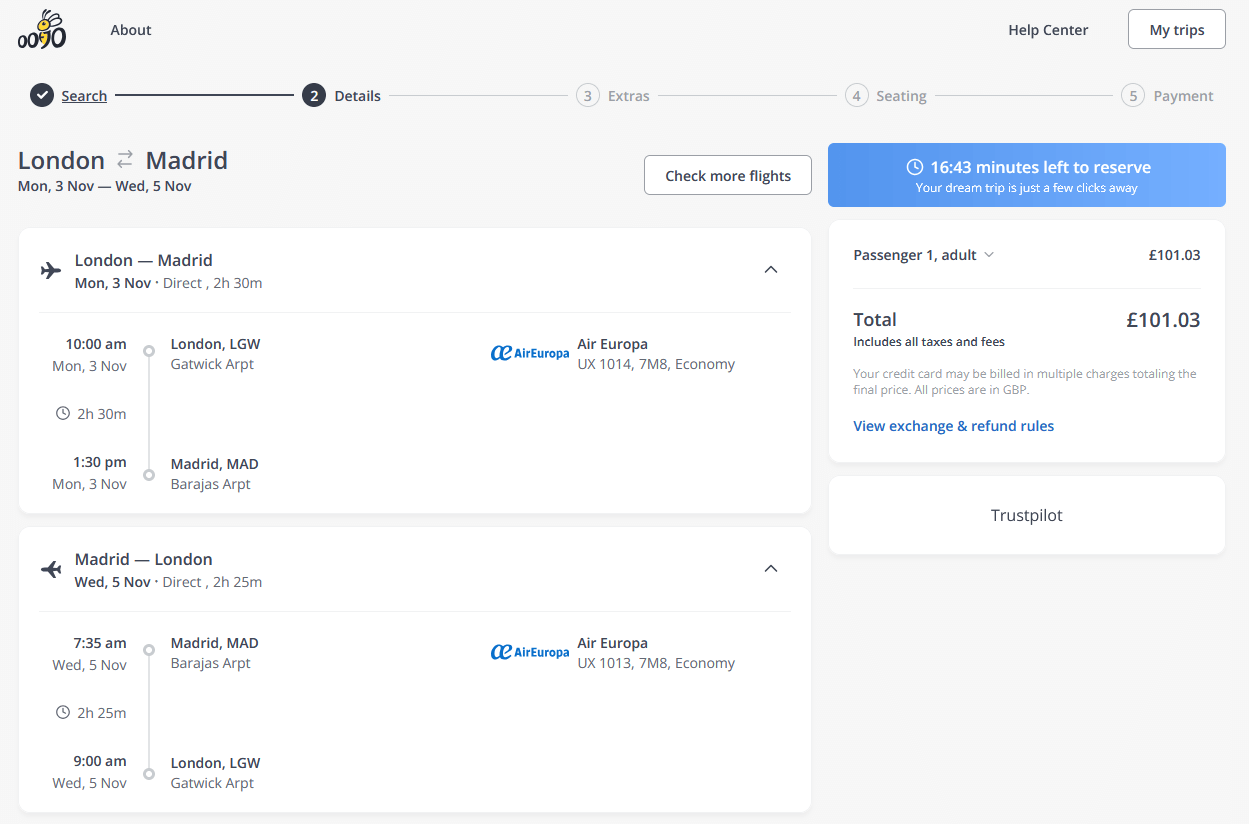Click the Search step checkmark icon
This screenshot has width=1249, height=824.
[41, 96]
